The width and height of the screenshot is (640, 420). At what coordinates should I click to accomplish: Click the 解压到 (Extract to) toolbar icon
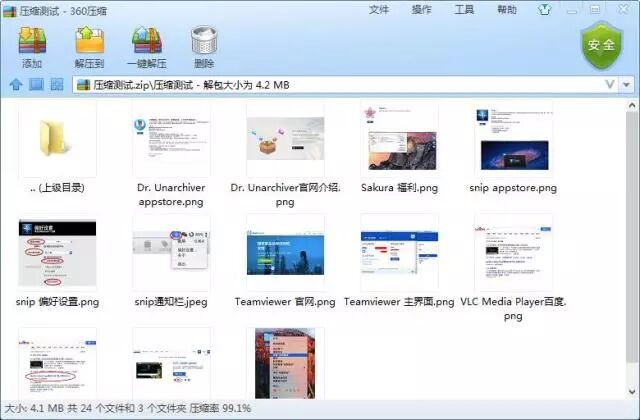[x=89, y=40]
